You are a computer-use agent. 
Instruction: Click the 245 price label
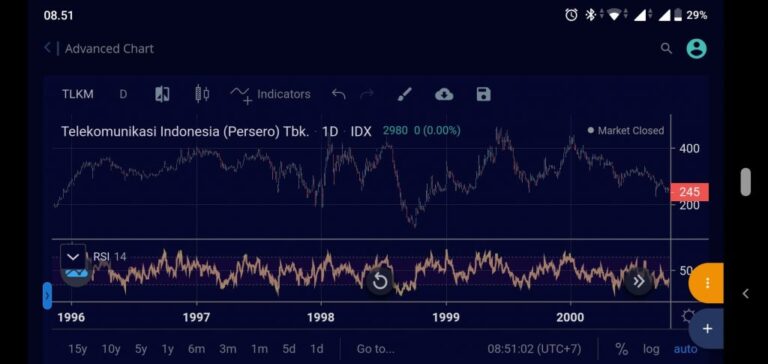(x=689, y=192)
